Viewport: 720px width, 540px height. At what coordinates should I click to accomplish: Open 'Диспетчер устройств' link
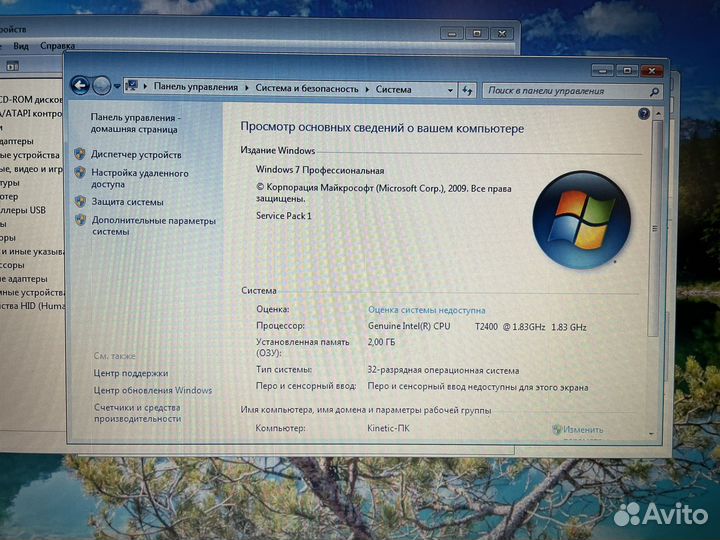point(136,155)
